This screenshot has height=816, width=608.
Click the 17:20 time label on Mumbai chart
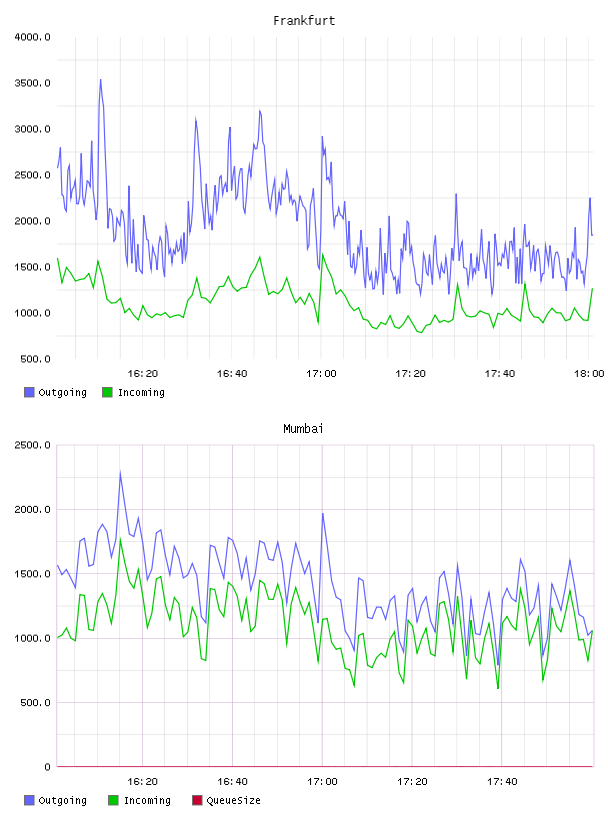412,782
